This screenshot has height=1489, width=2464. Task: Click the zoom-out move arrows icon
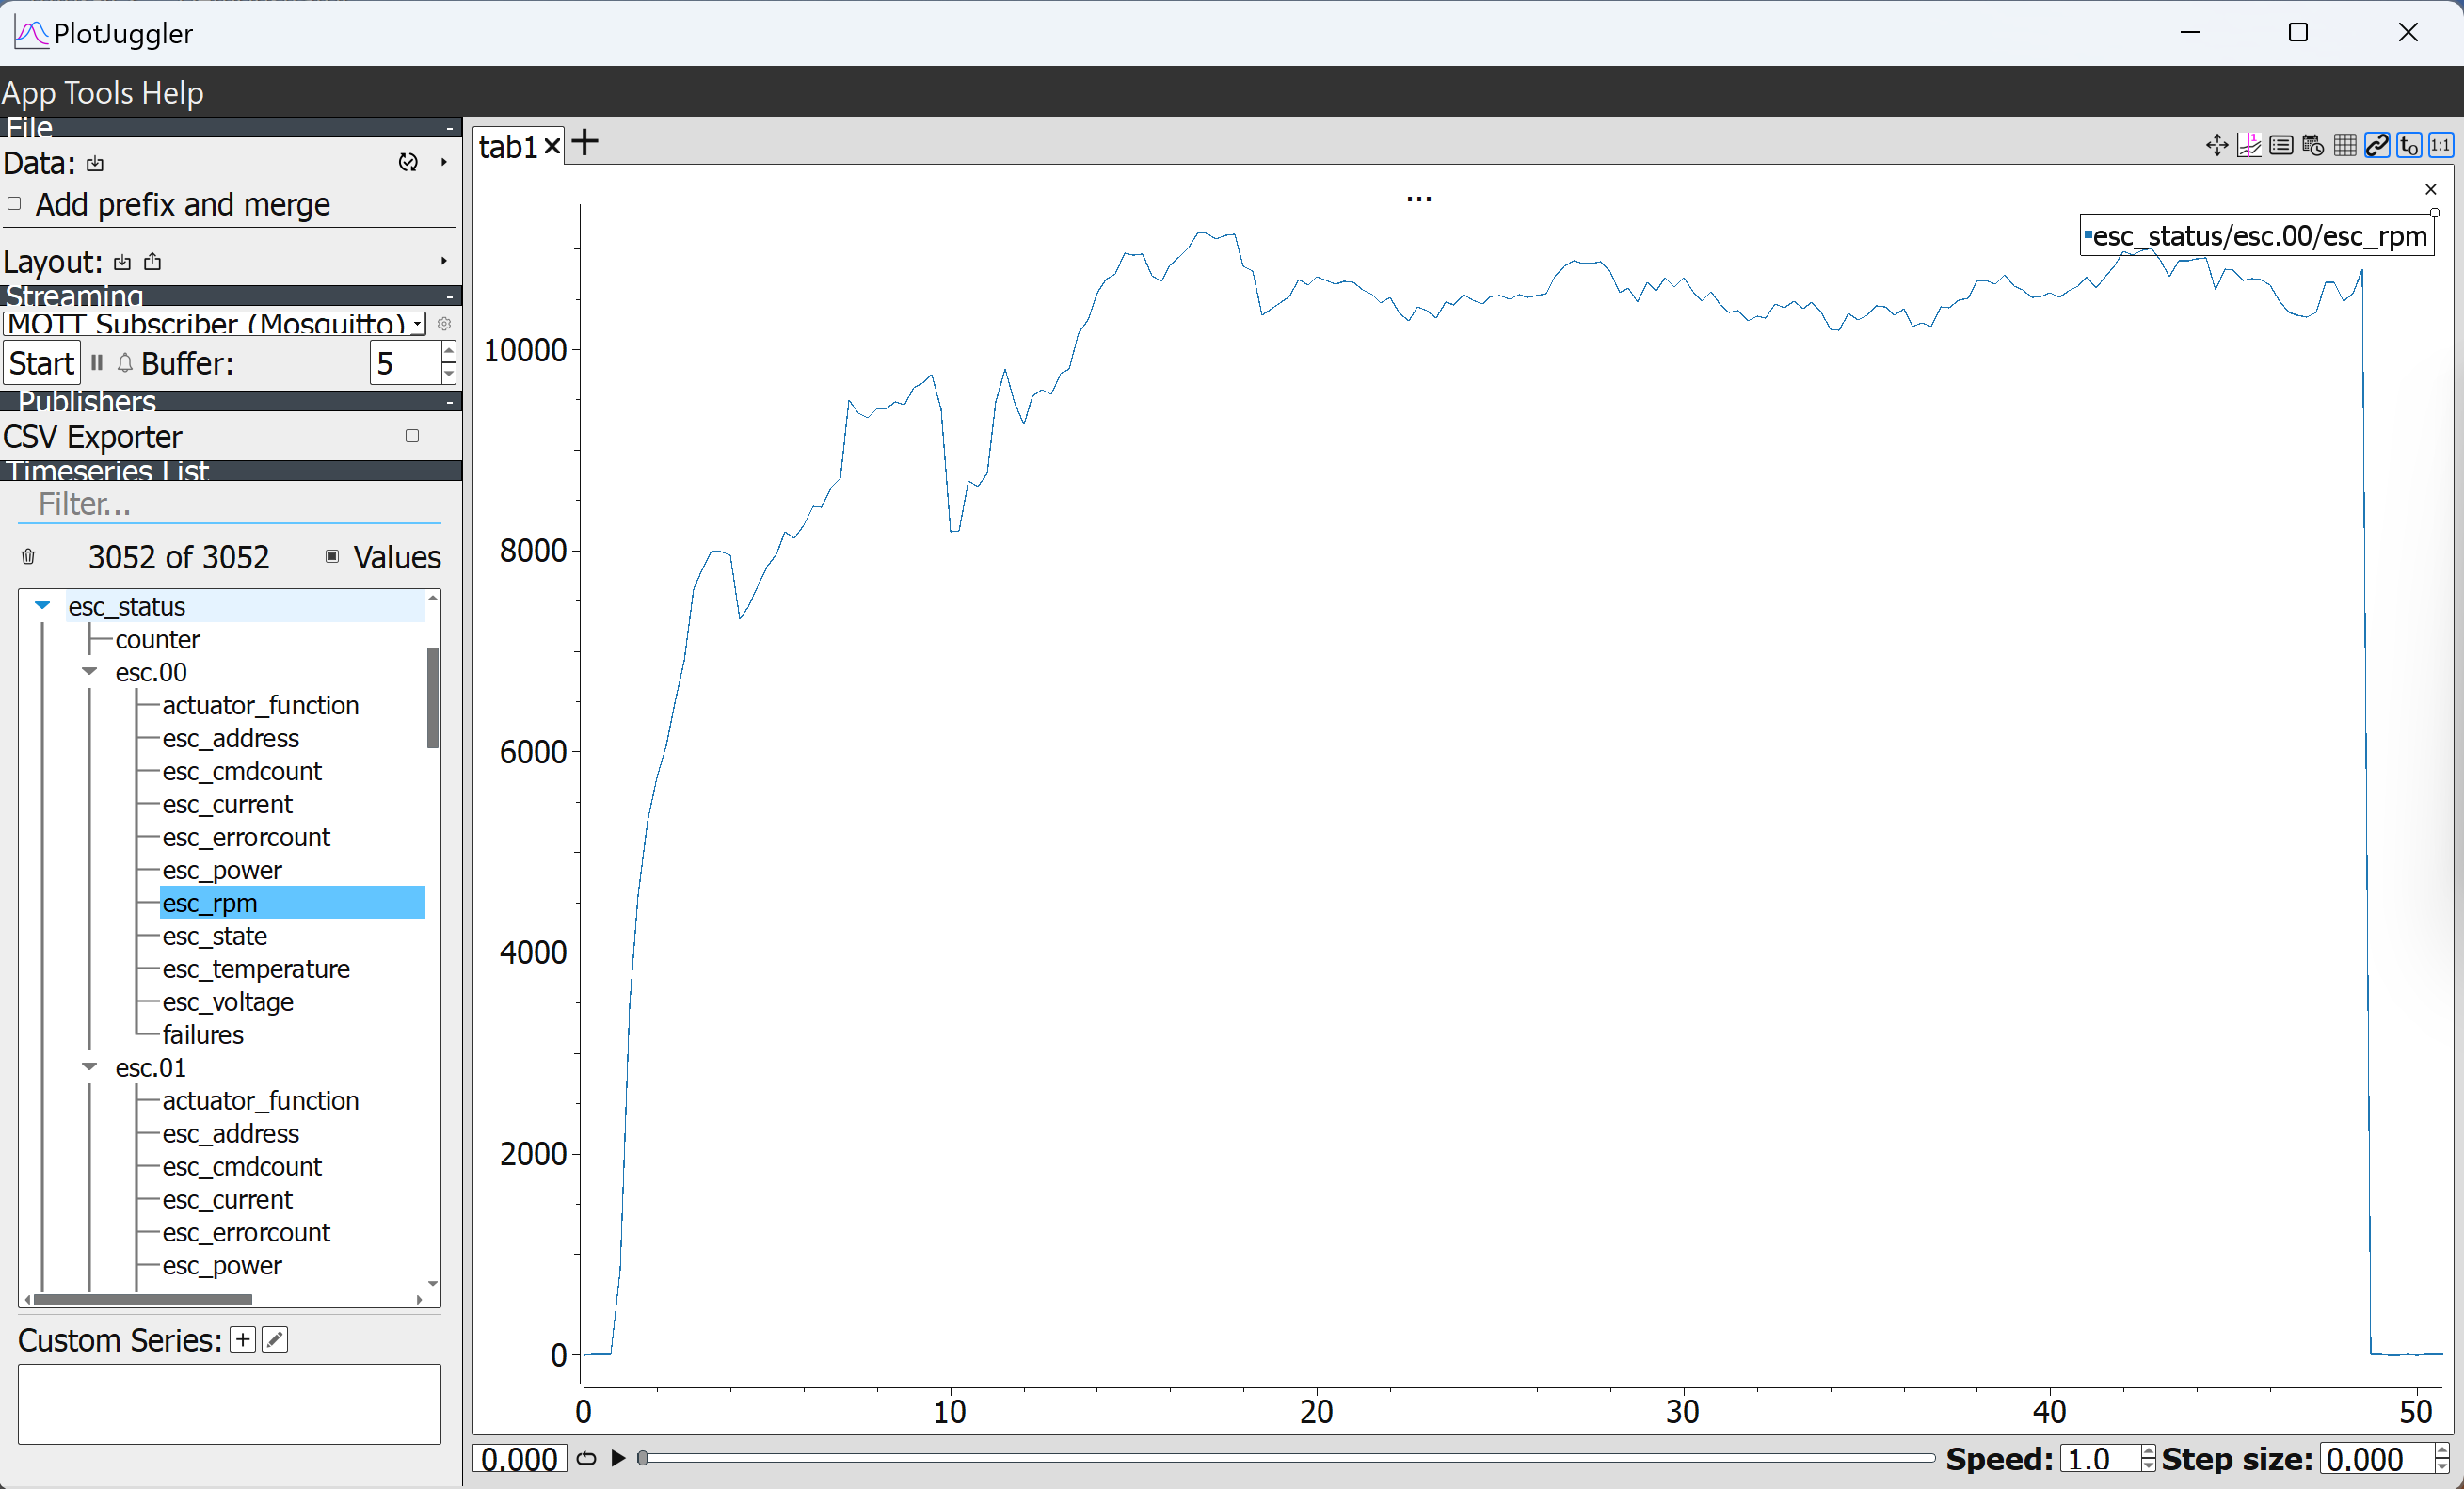(x=2216, y=146)
